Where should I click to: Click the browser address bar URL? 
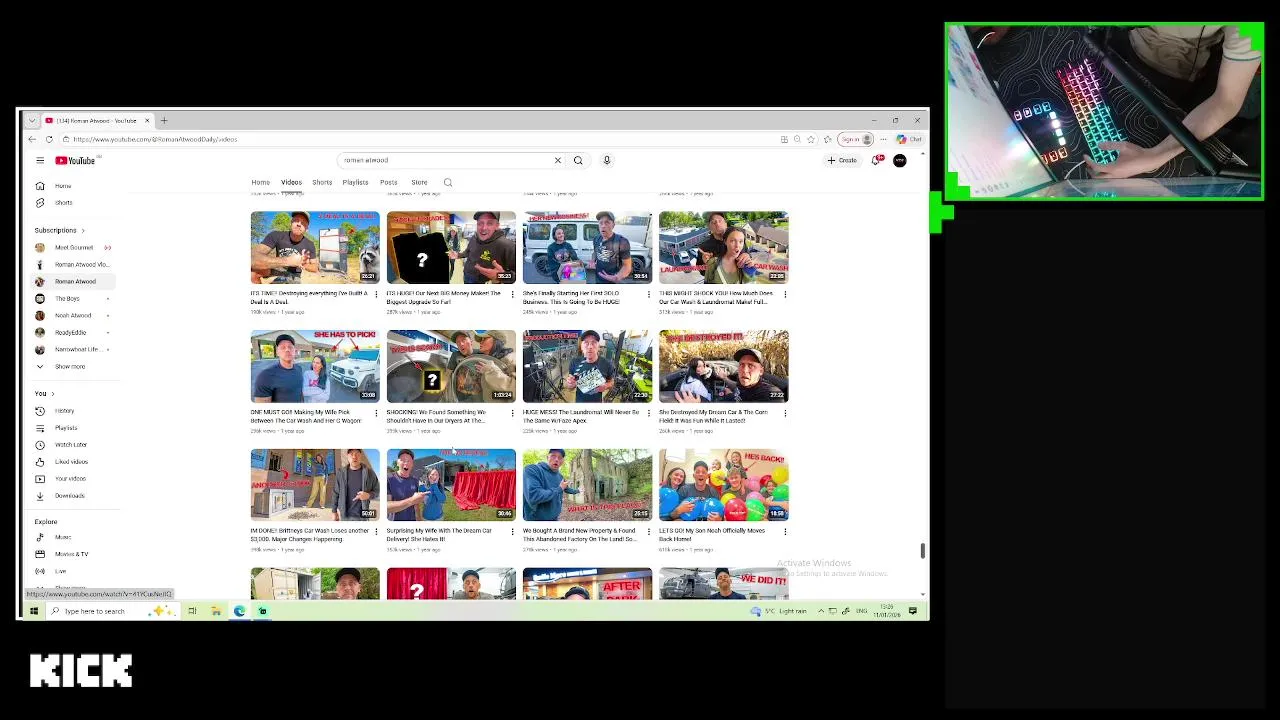point(155,139)
